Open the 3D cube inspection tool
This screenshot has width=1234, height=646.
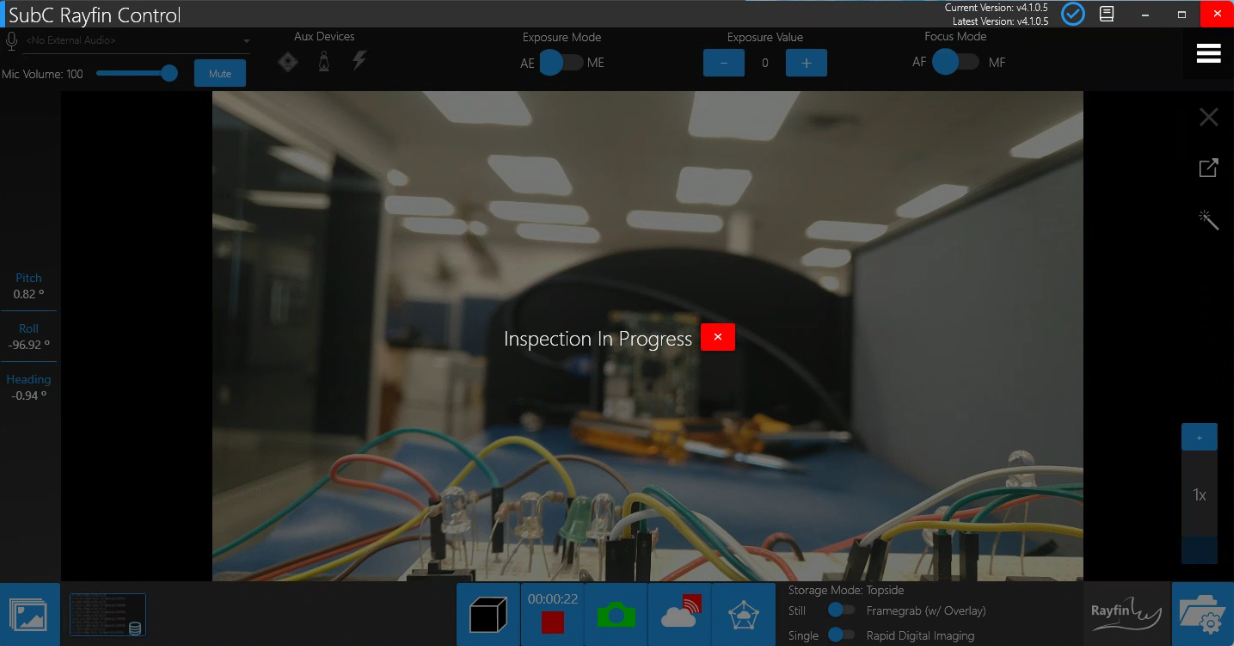[488, 615]
